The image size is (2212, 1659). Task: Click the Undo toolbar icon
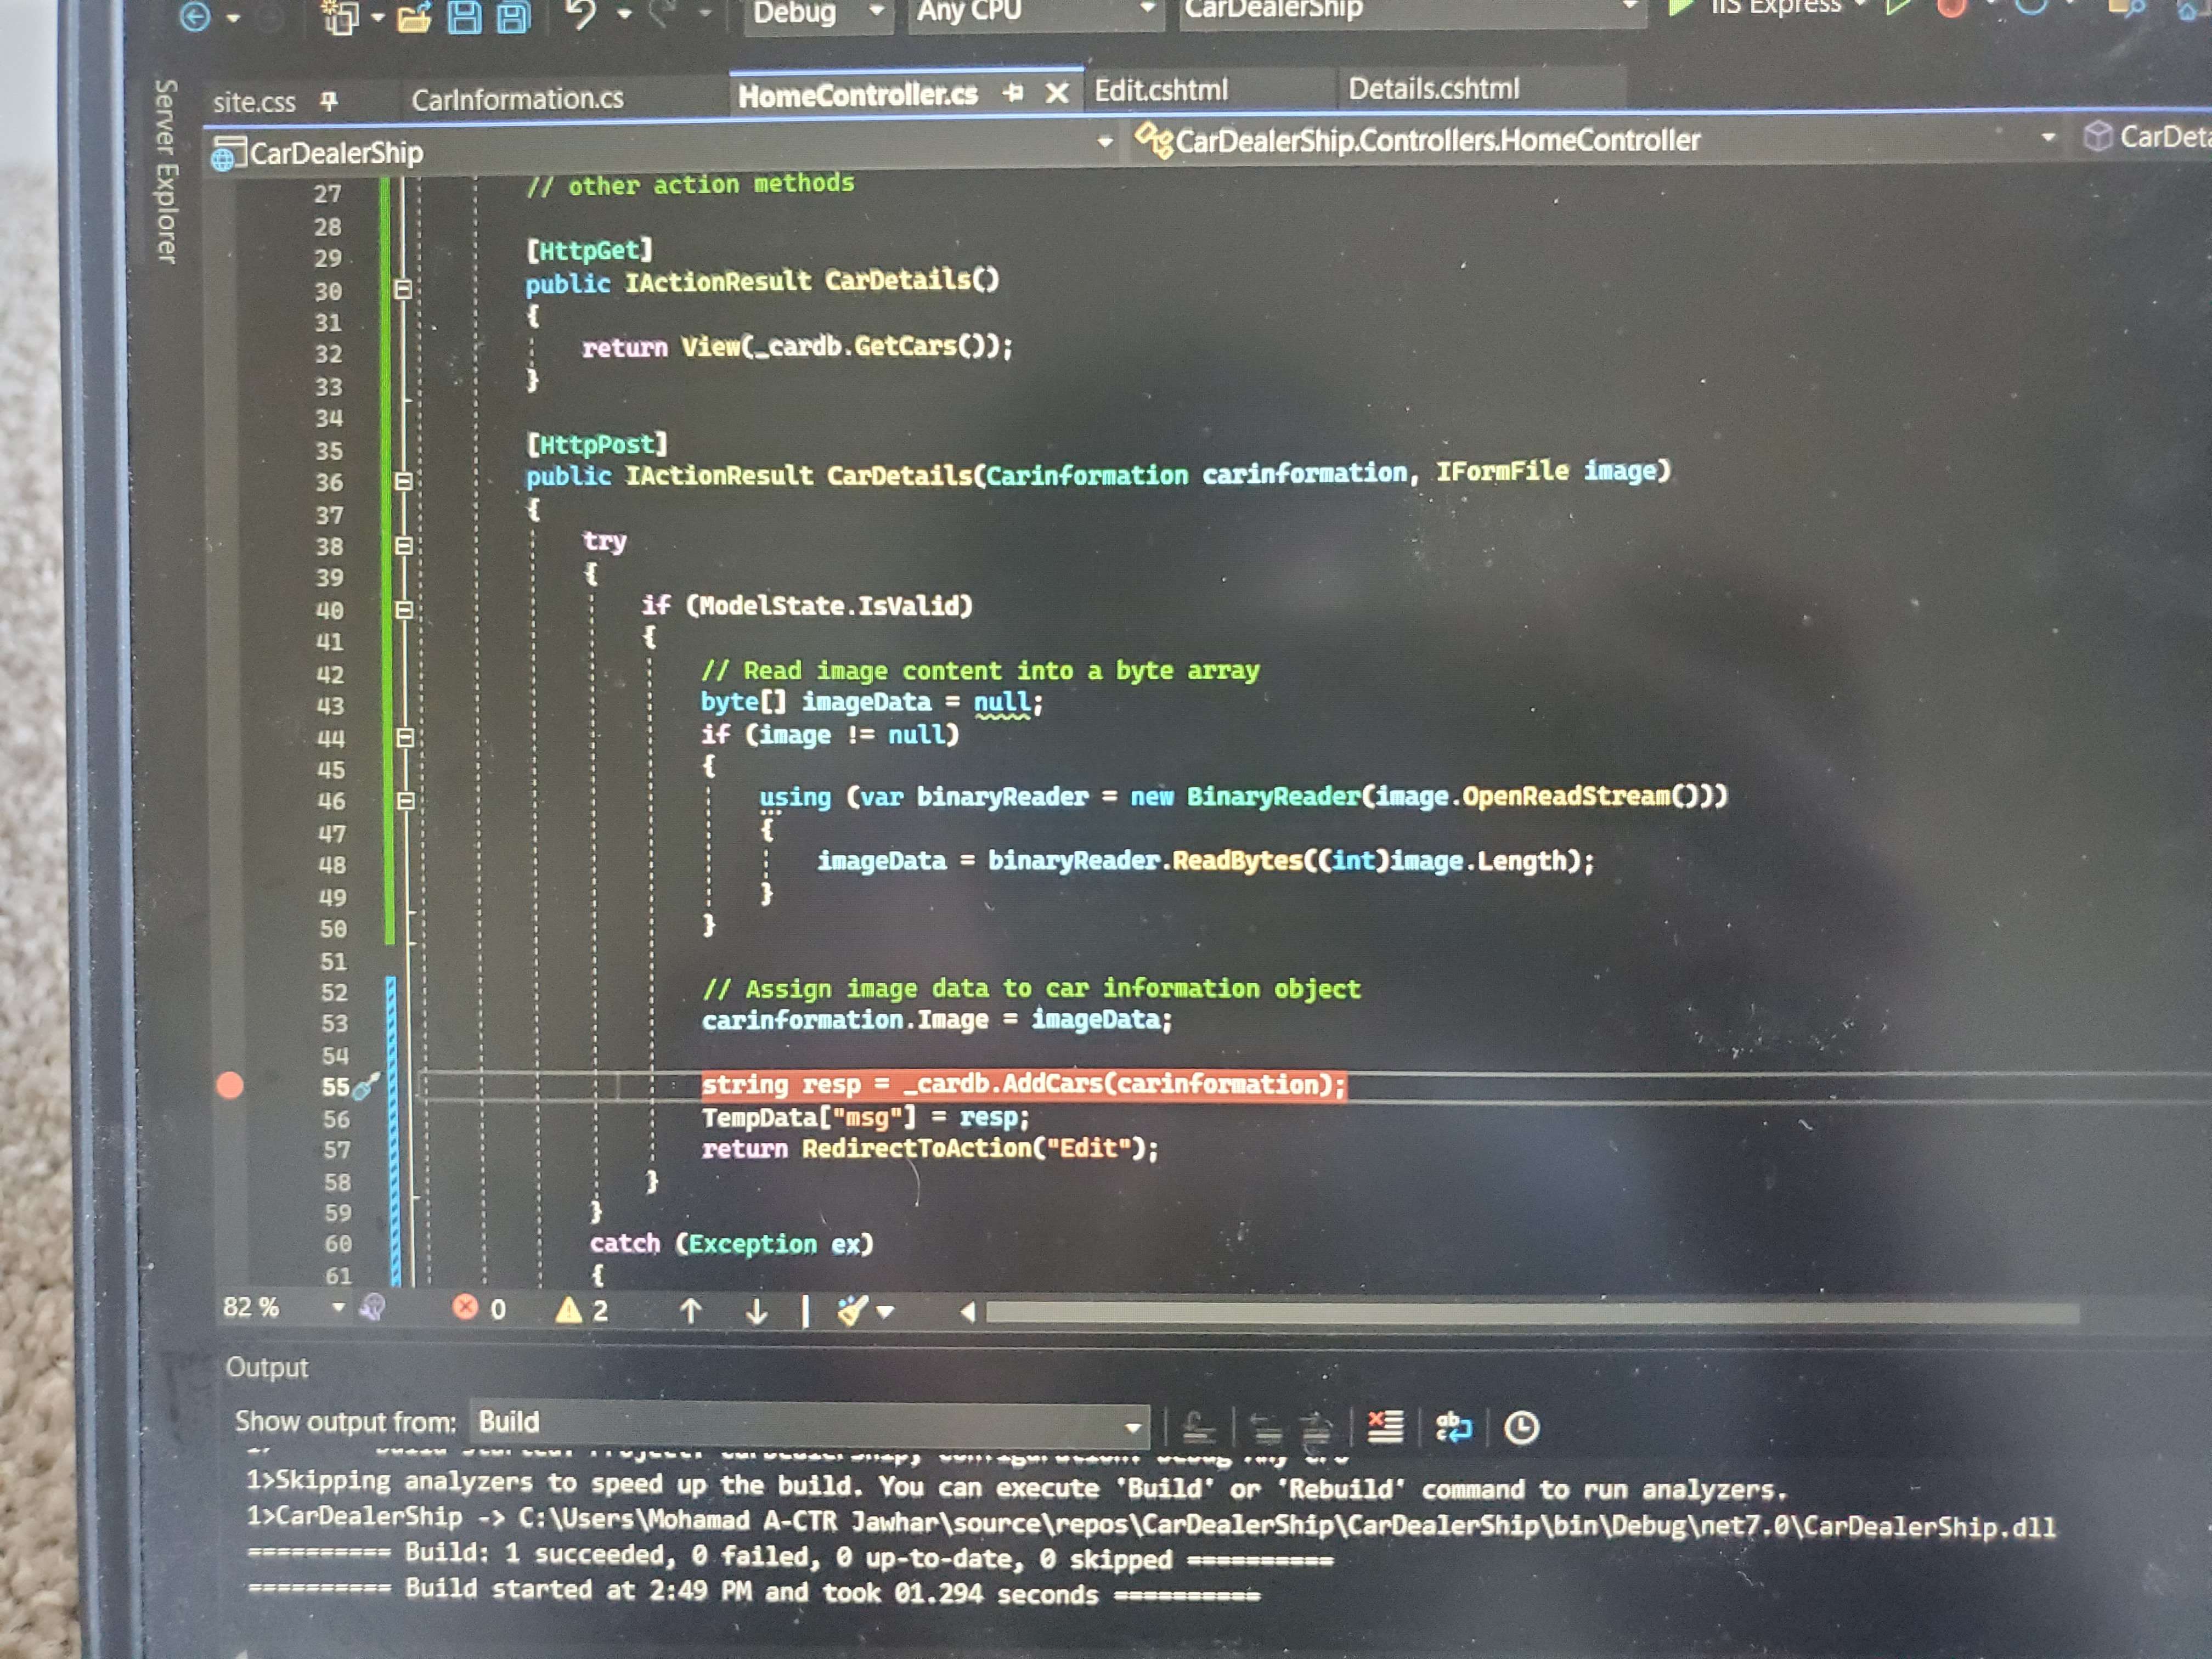[581, 14]
